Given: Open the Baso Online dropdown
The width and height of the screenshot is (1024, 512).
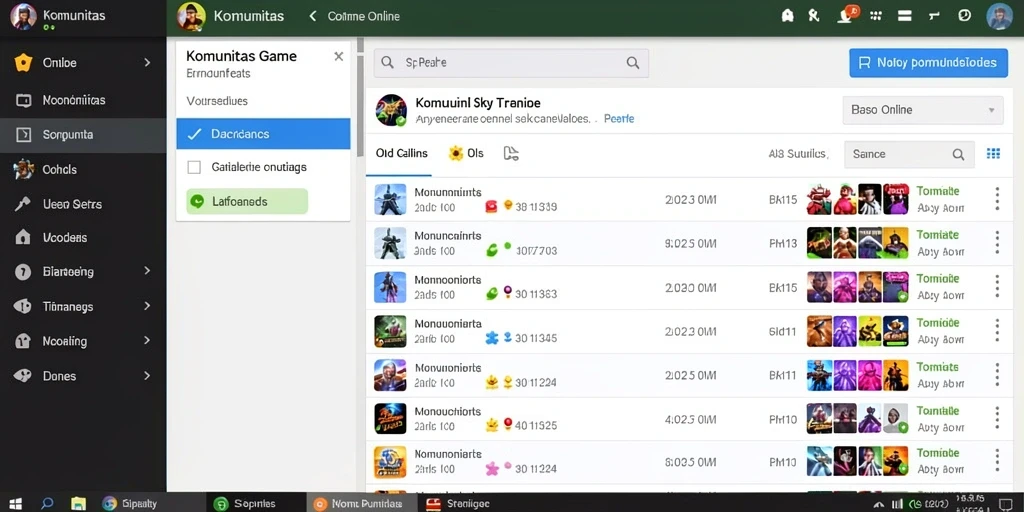Looking at the screenshot, I should [923, 110].
